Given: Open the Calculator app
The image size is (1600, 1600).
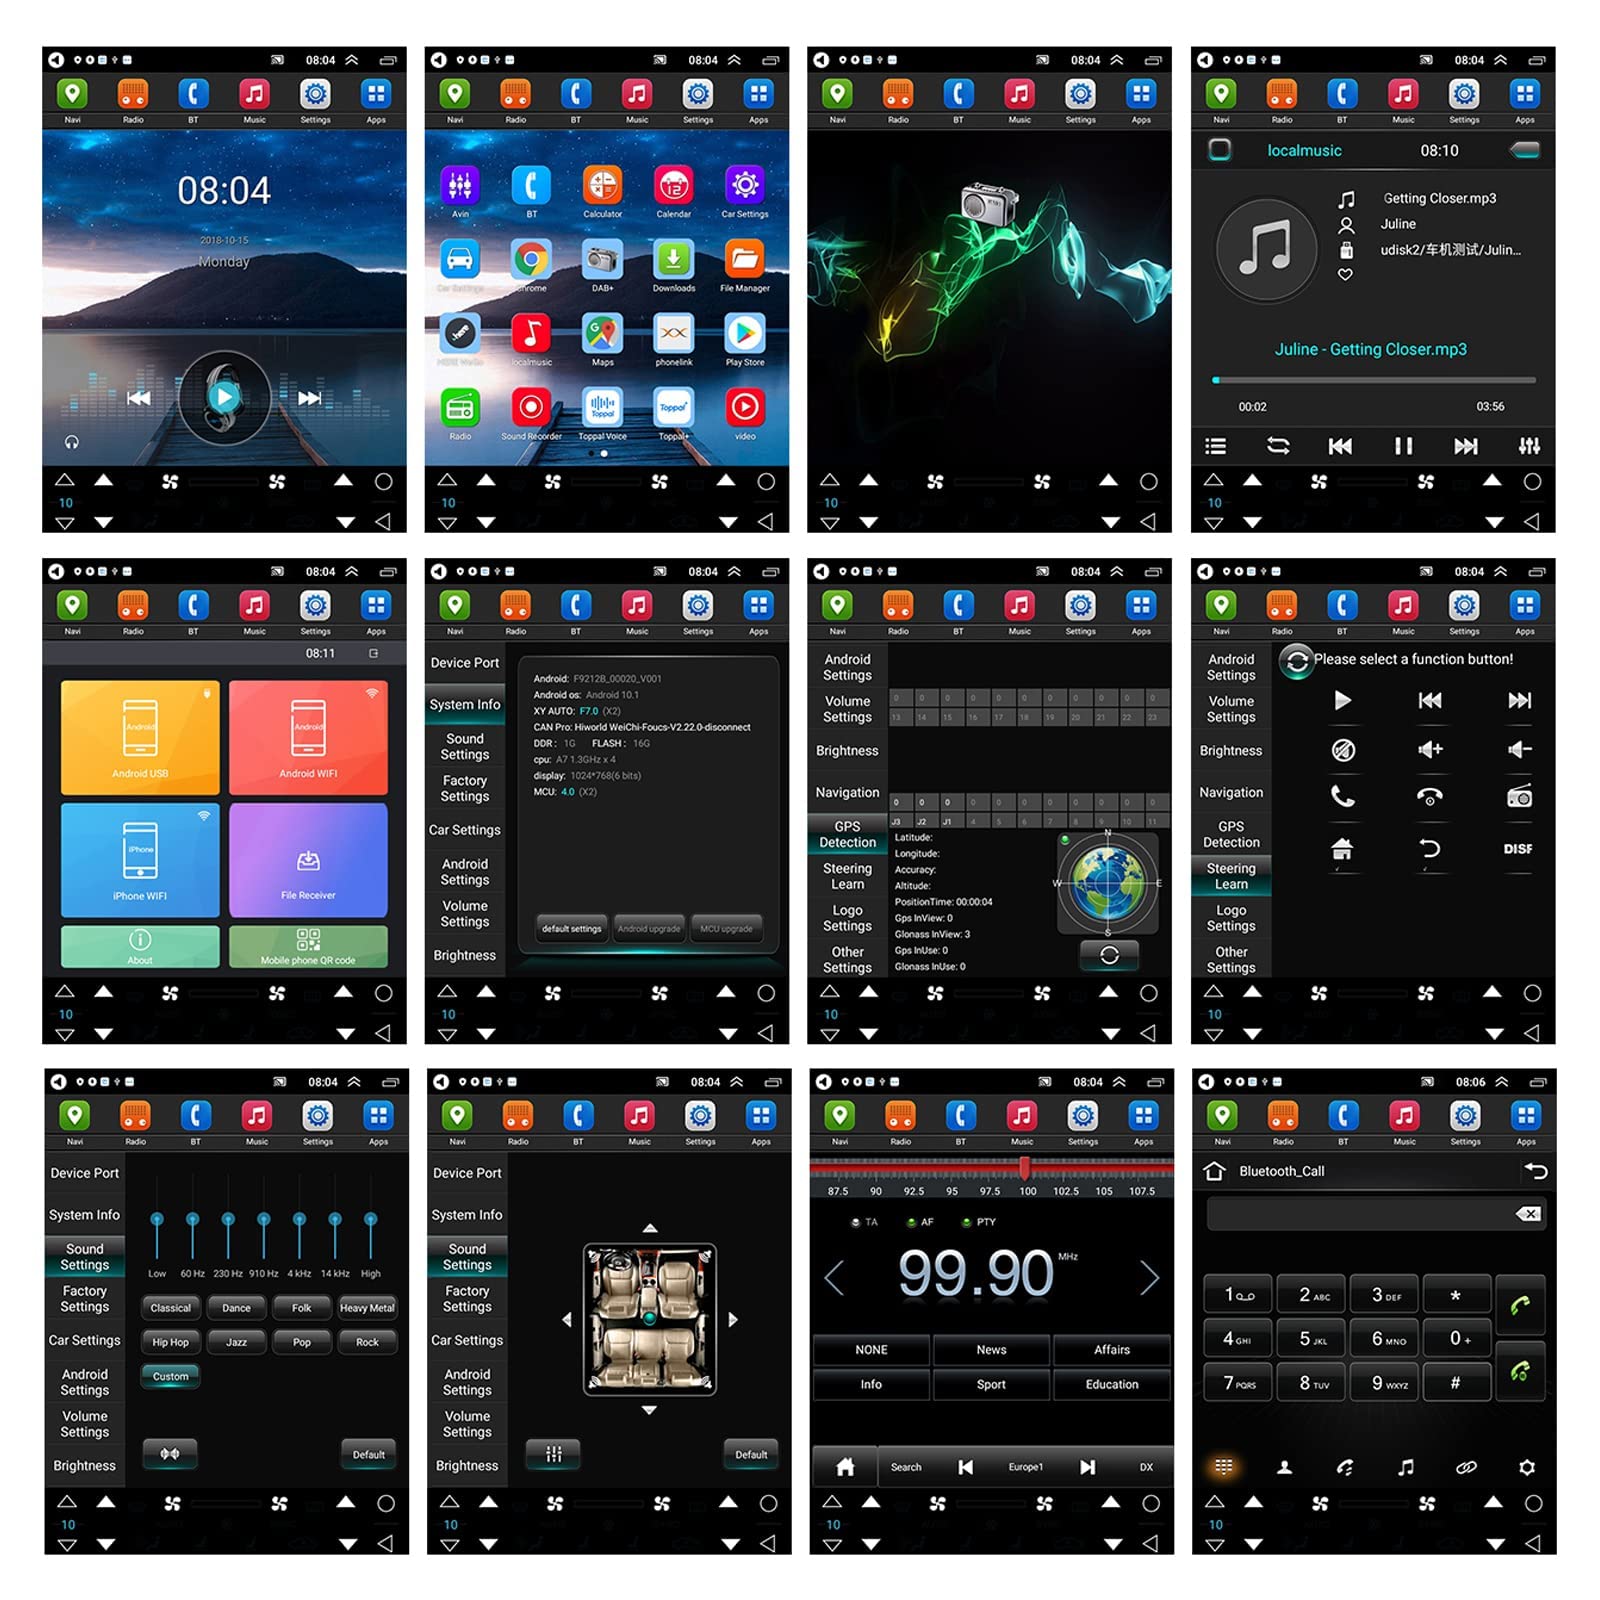Looking at the screenshot, I should click(602, 186).
